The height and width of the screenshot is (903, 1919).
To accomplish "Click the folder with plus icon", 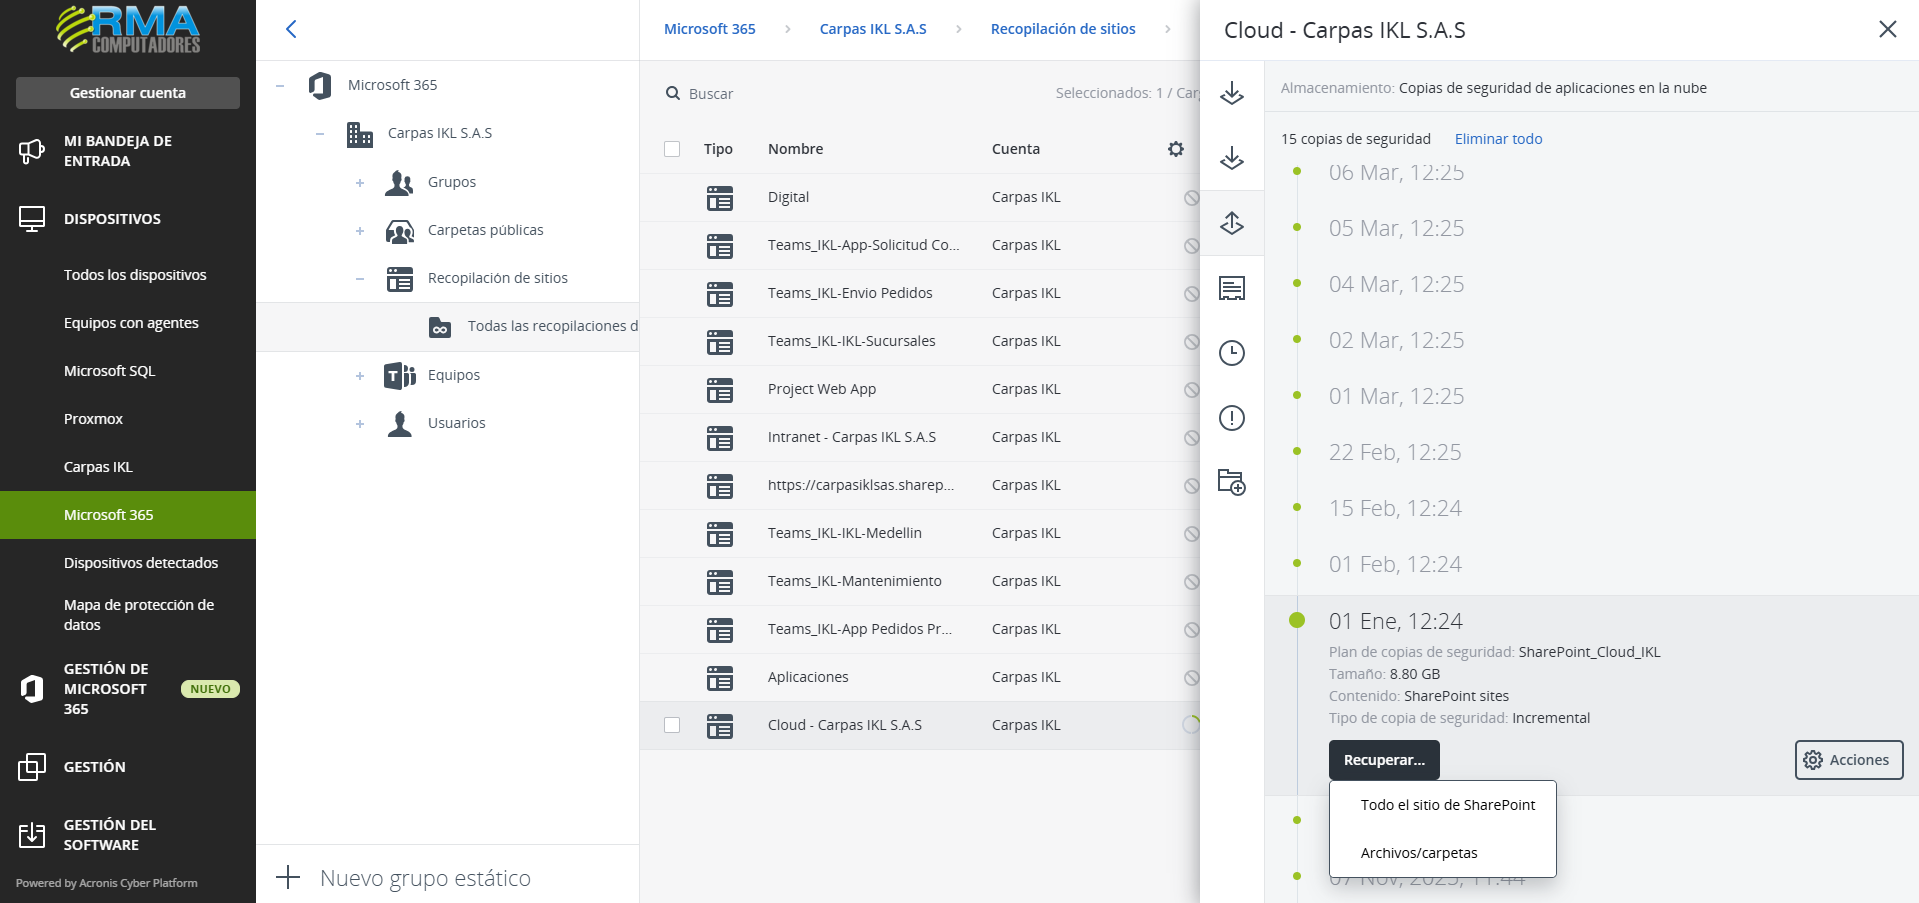I will (1231, 482).
